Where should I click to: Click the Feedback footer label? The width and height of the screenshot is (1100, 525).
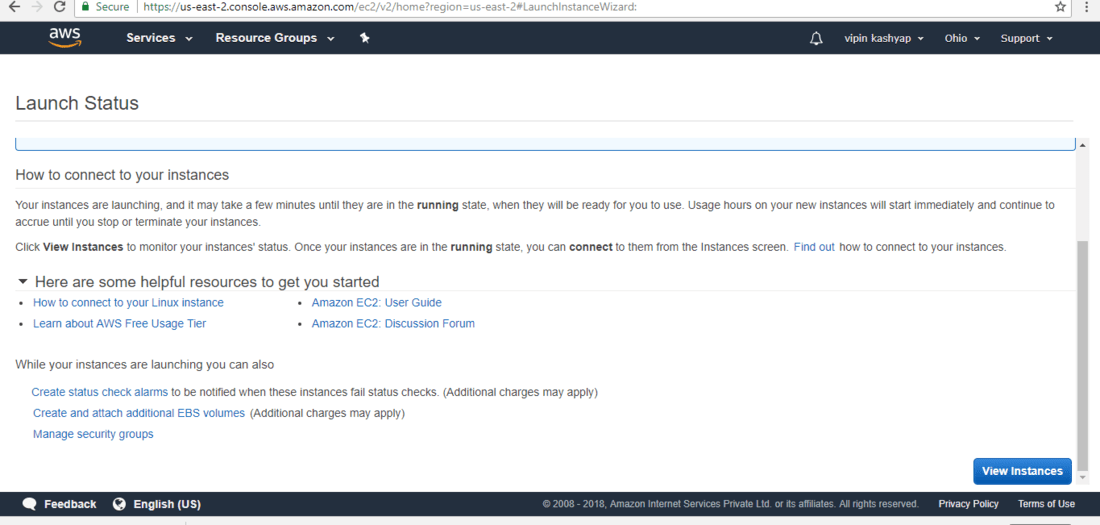(70, 504)
